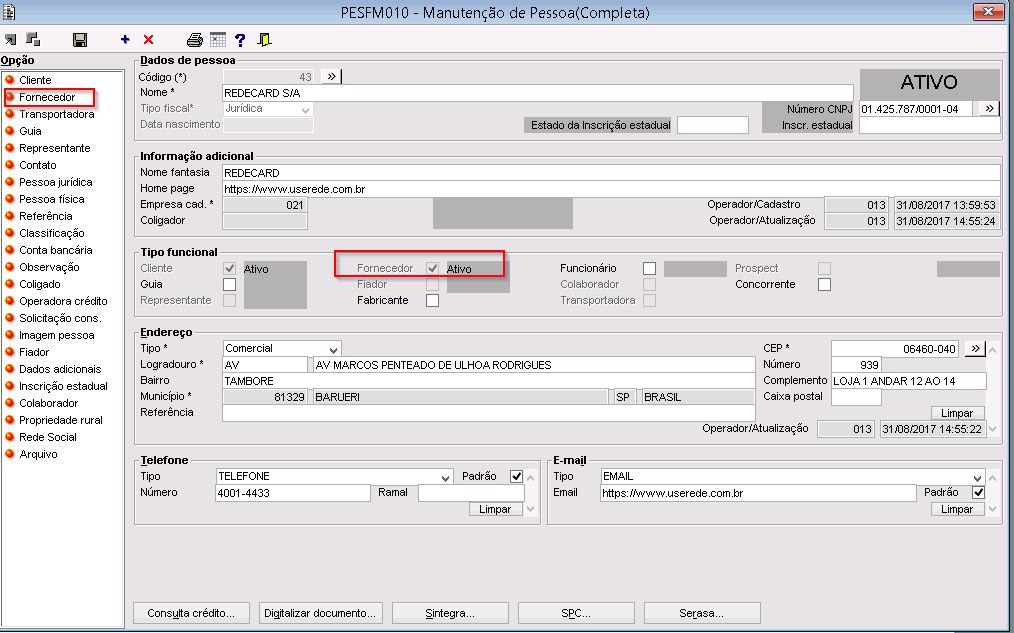The image size is (1014, 633).
Task: Open Rede Social in the Opção list
Action: point(48,437)
